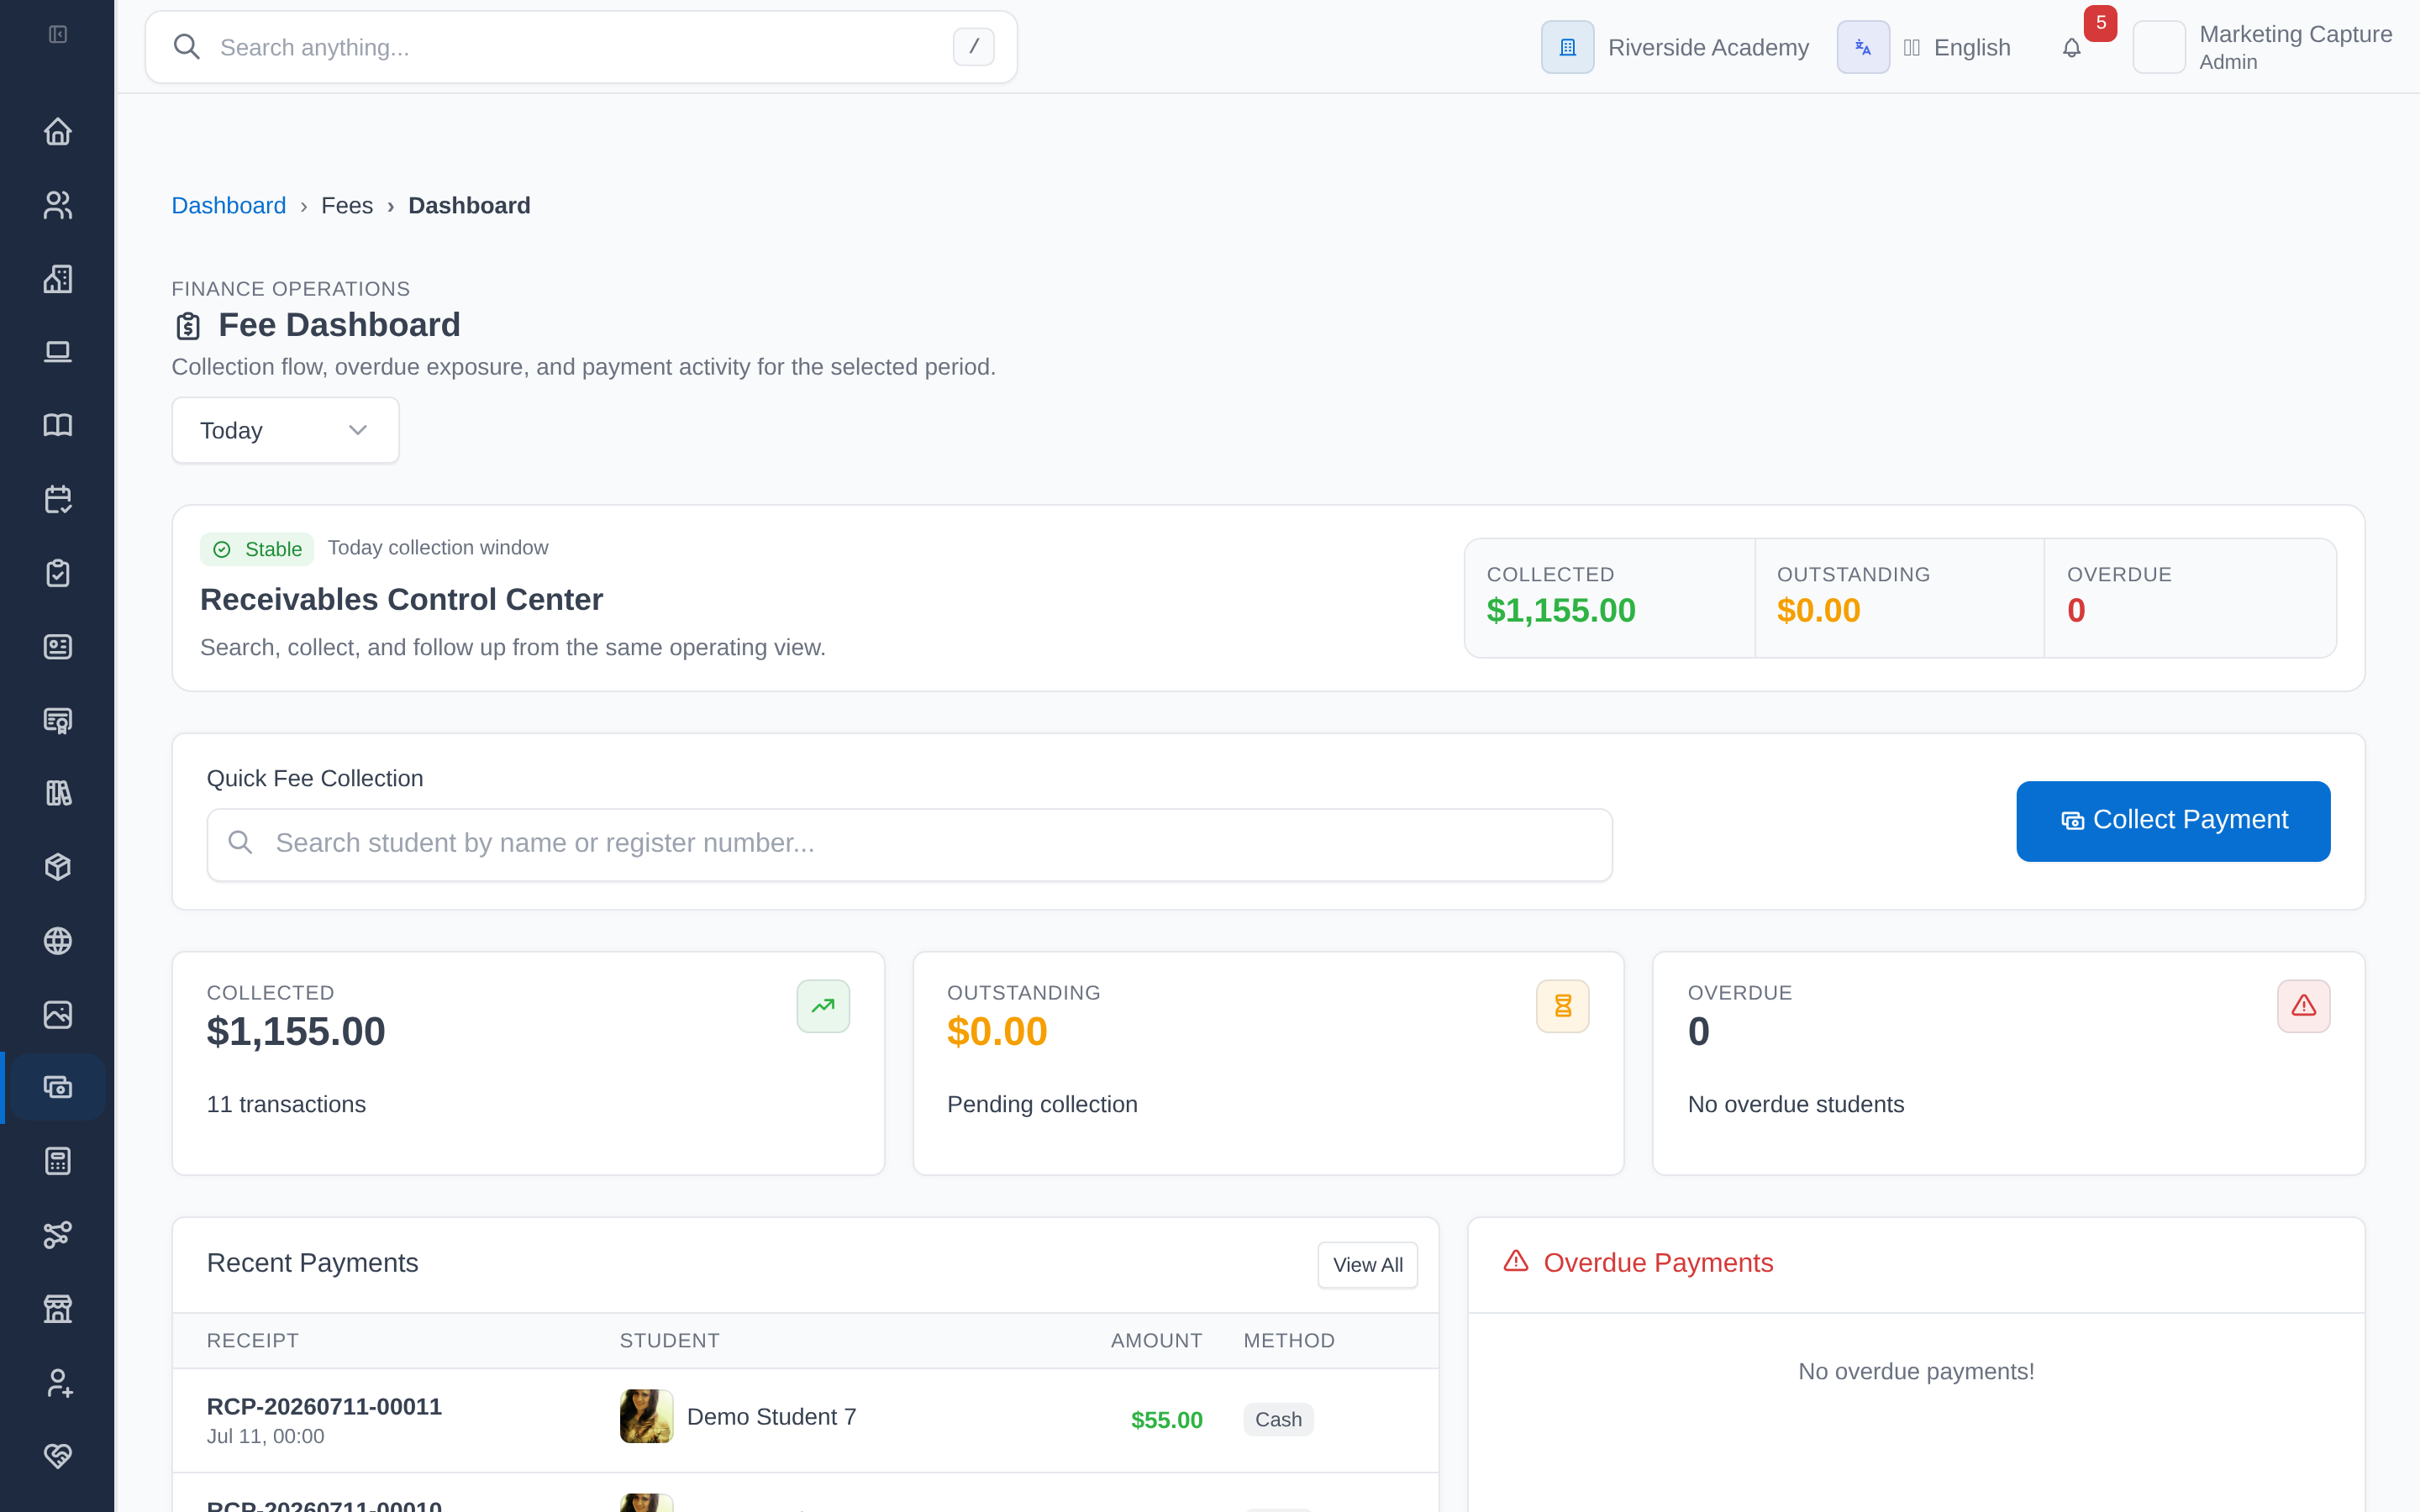Click the translate language icon
Image resolution: width=2420 pixels, height=1512 pixels.
tap(1863, 47)
